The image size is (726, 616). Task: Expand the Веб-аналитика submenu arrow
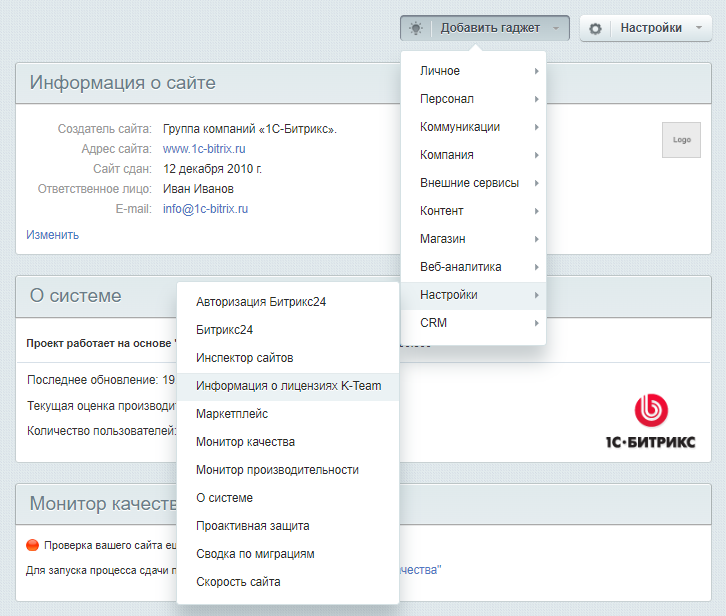click(536, 267)
